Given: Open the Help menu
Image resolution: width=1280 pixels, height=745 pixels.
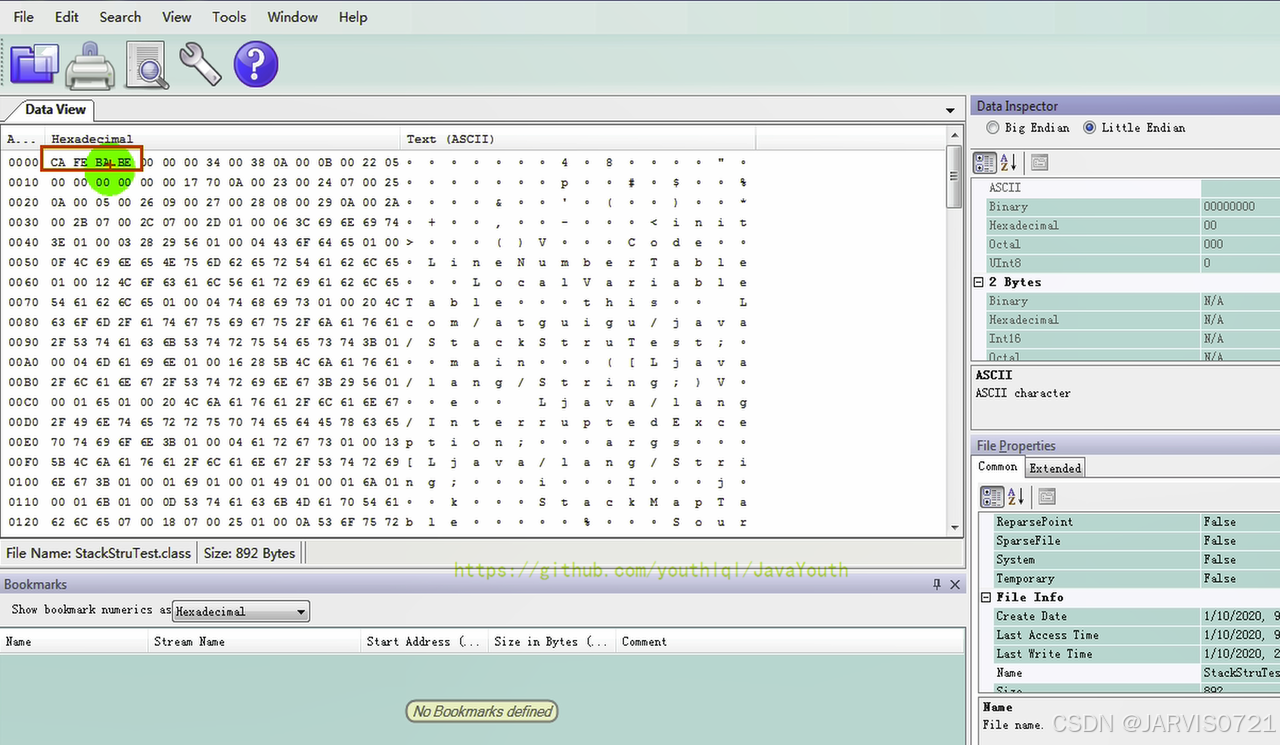Looking at the screenshot, I should (353, 17).
